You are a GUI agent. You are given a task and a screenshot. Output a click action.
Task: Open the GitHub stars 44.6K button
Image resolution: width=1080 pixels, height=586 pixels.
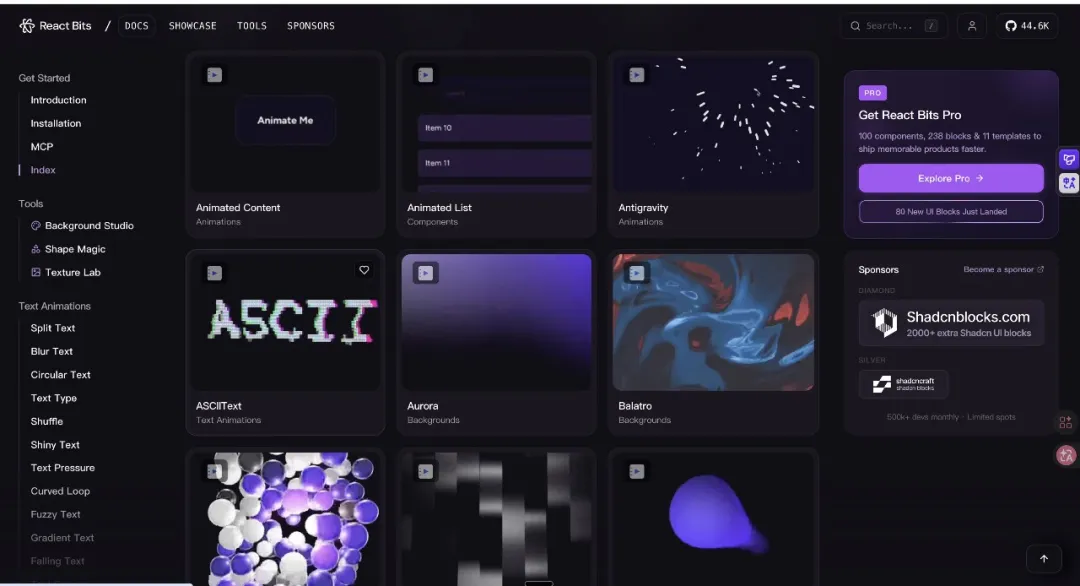point(1027,25)
